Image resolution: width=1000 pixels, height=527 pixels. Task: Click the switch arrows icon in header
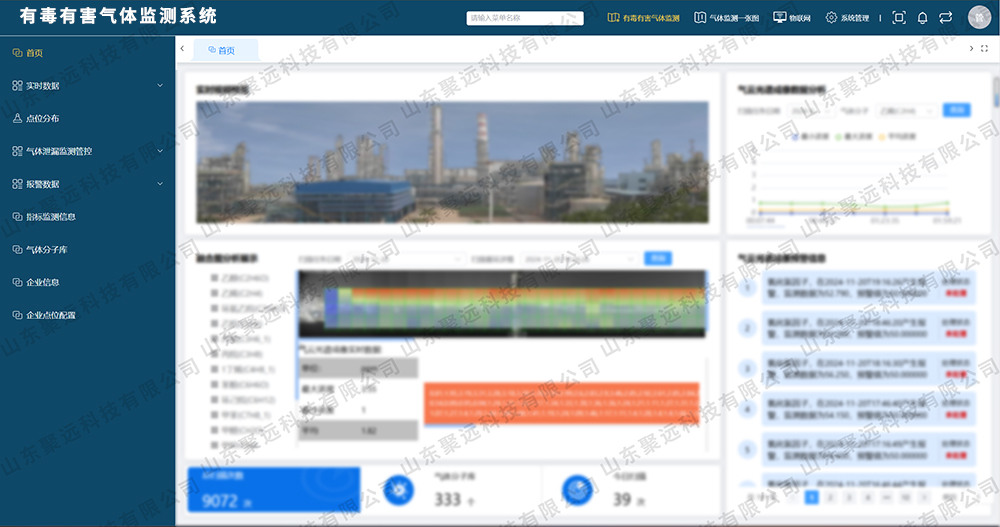click(946, 17)
